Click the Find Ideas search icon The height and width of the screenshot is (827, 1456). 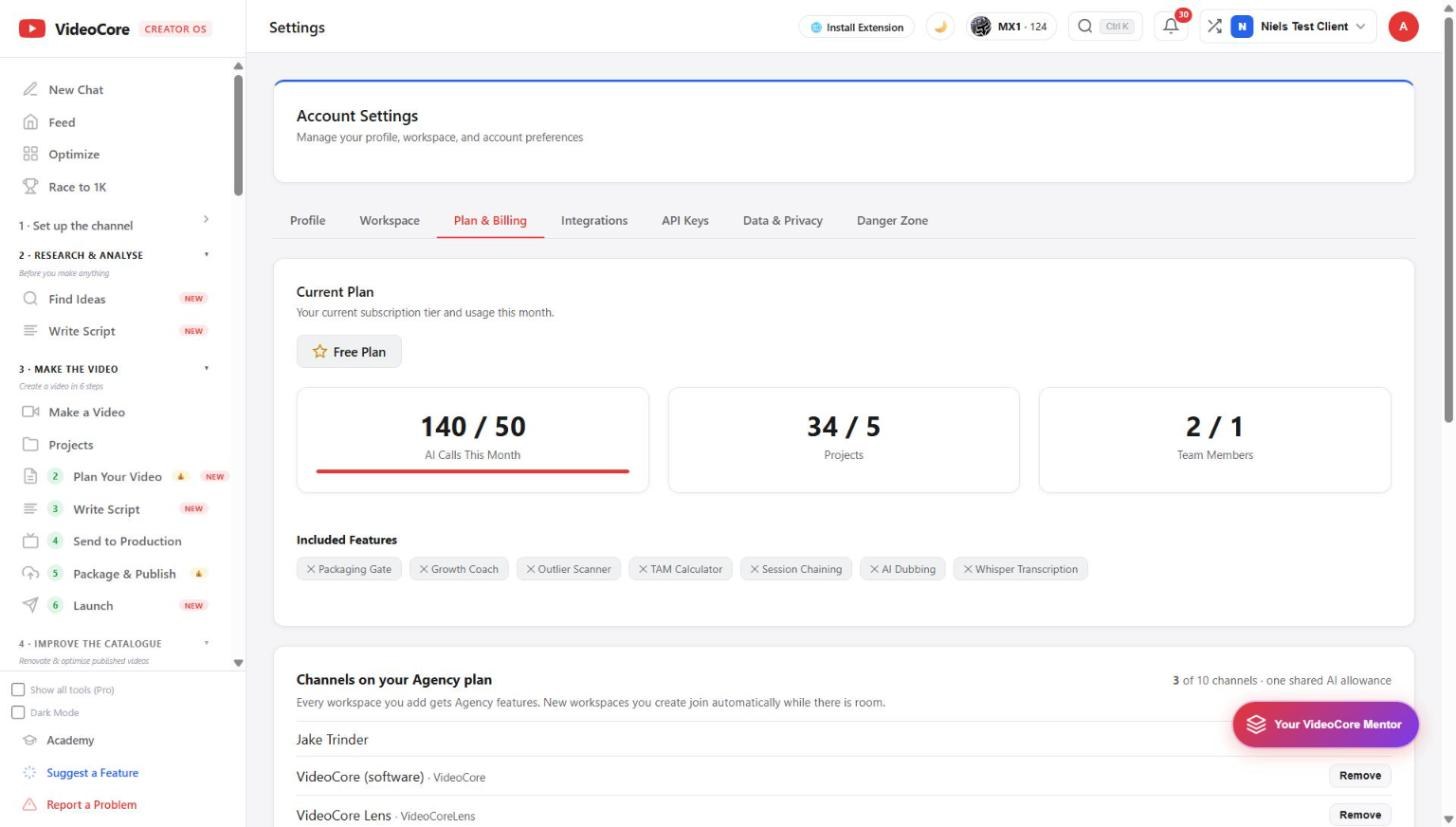(x=30, y=299)
